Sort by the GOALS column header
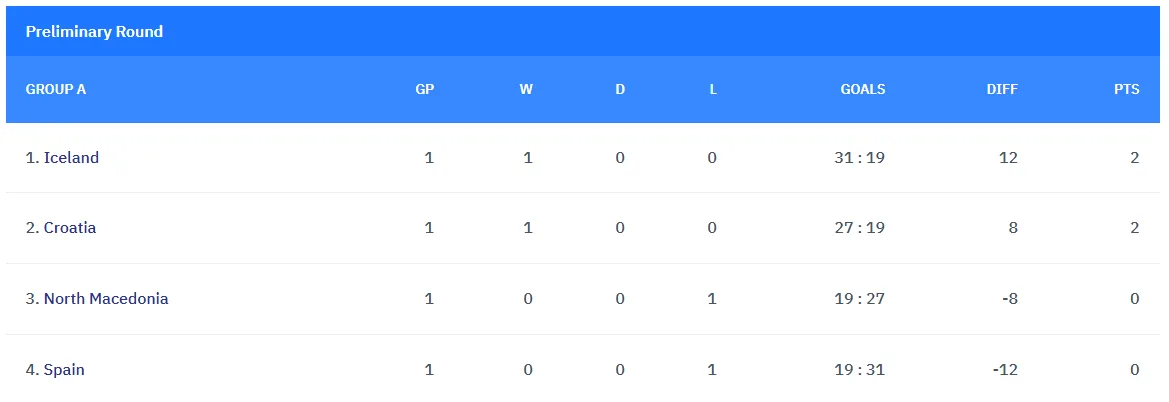 click(862, 89)
